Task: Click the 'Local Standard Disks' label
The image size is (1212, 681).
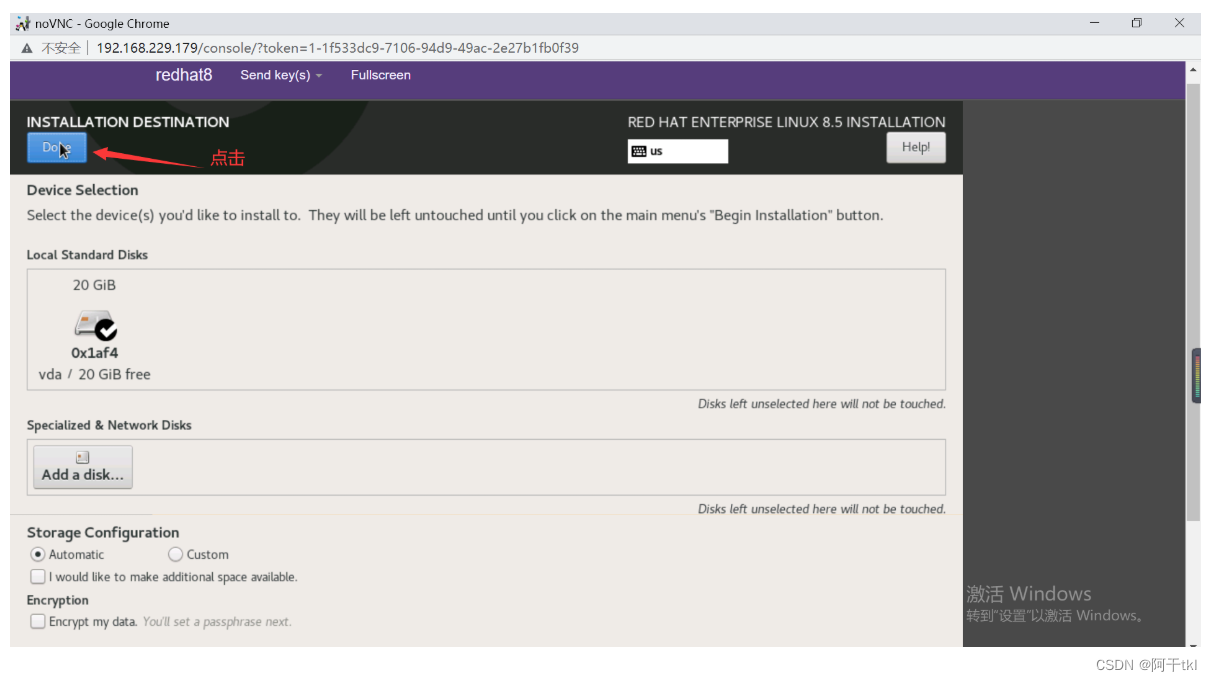Action: (x=87, y=255)
